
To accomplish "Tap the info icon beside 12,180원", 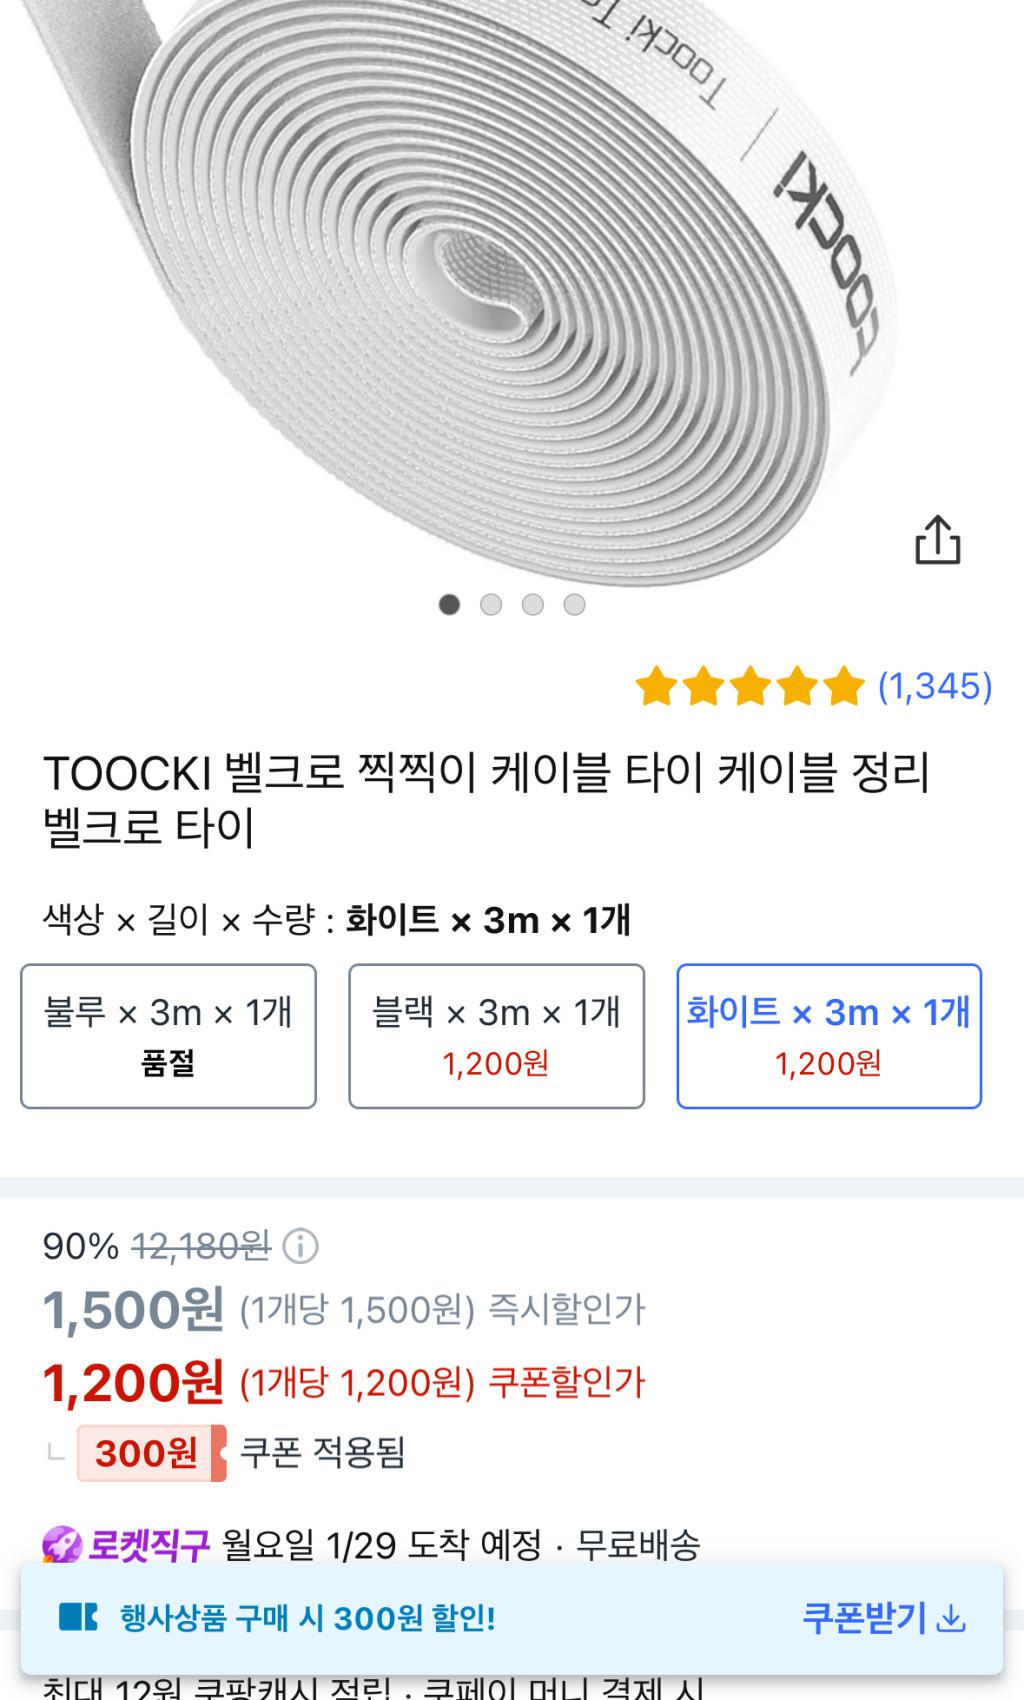I will [x=300, y=1246].
